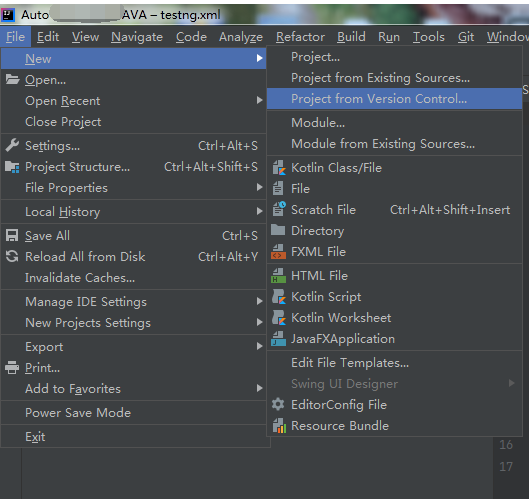Click the Kotlin Worksheet icon
This screenshot has width=529, height=499.
point(279,317)
